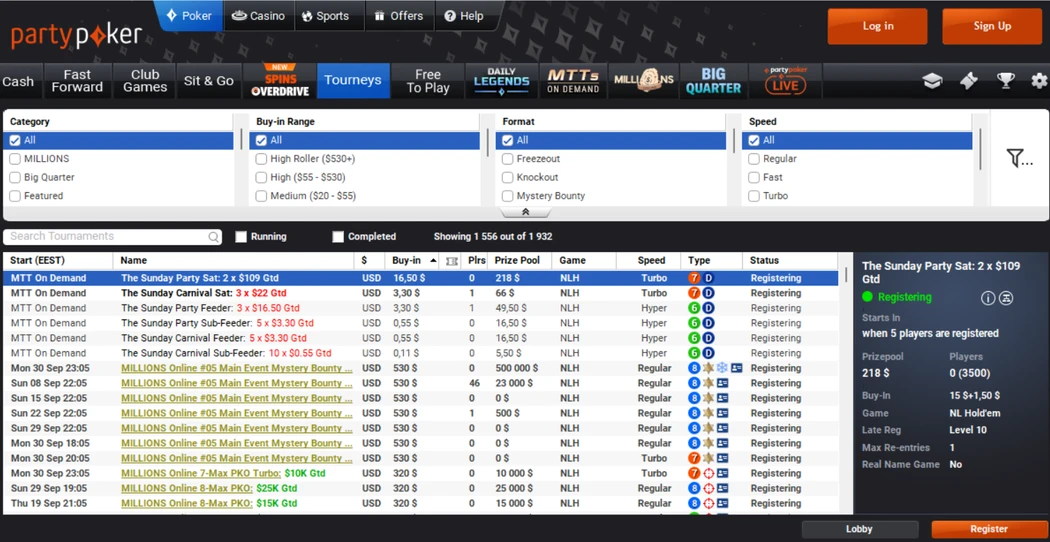
Task: Click the 8-max icon in Sun 22 Sep row
Action: 694,413
